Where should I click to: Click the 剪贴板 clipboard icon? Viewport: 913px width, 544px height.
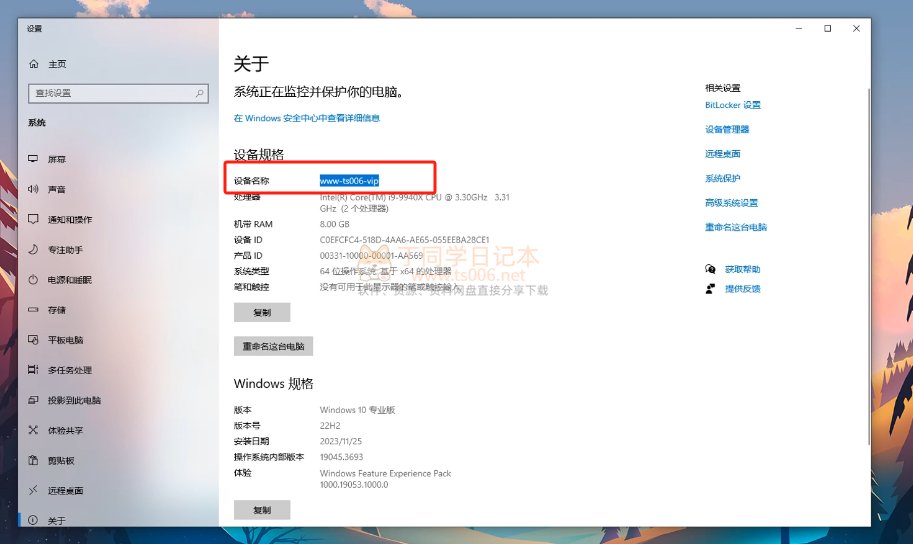coord(34,461)
